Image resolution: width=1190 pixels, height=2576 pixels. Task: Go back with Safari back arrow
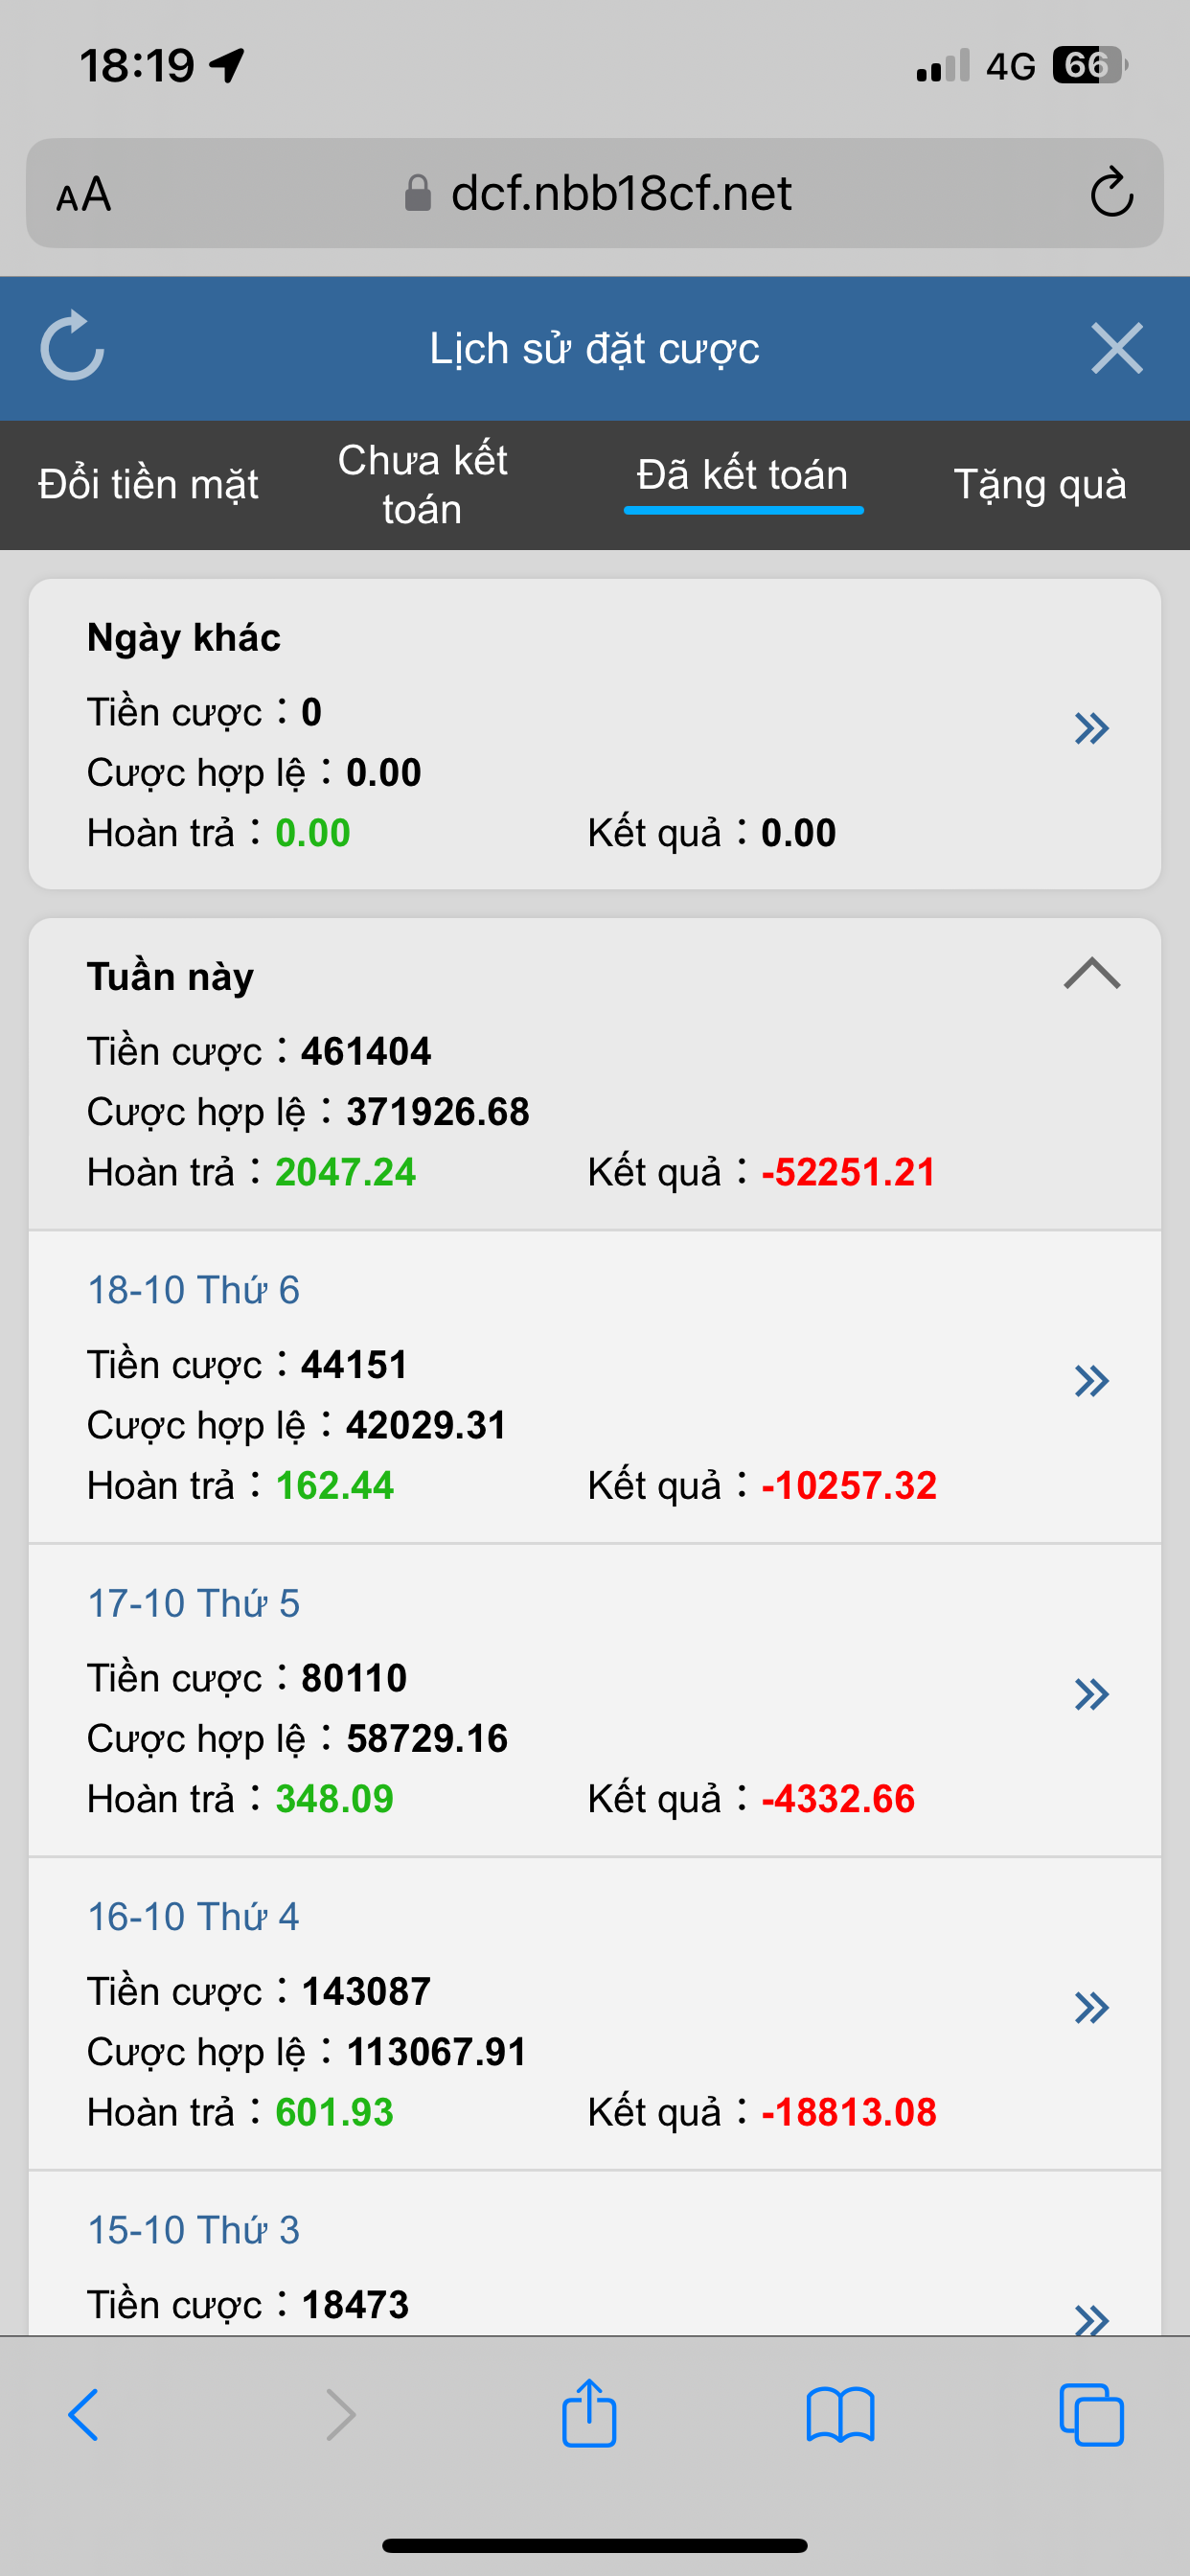pos(84,2416)
